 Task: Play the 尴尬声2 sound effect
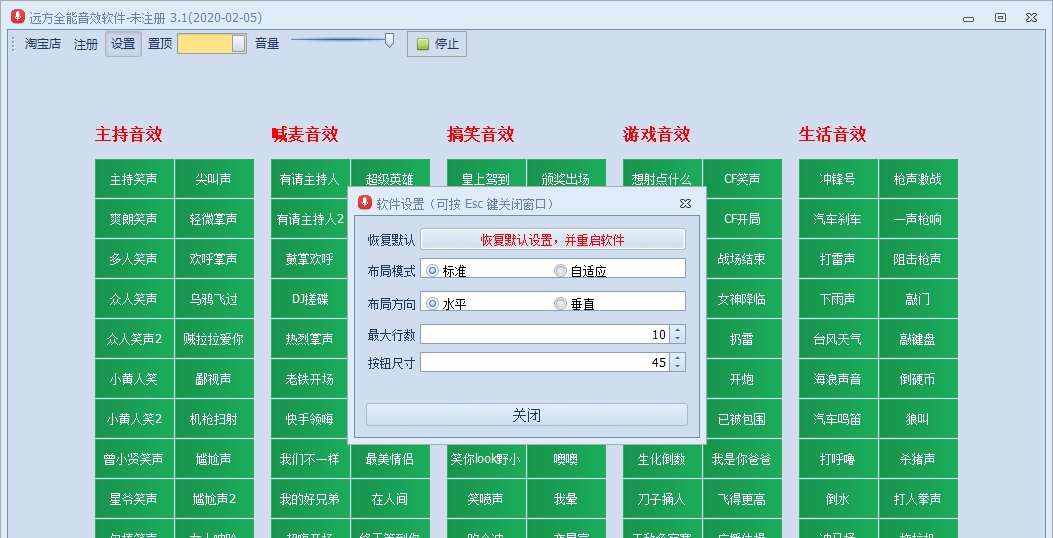click(x=214, y=498)
